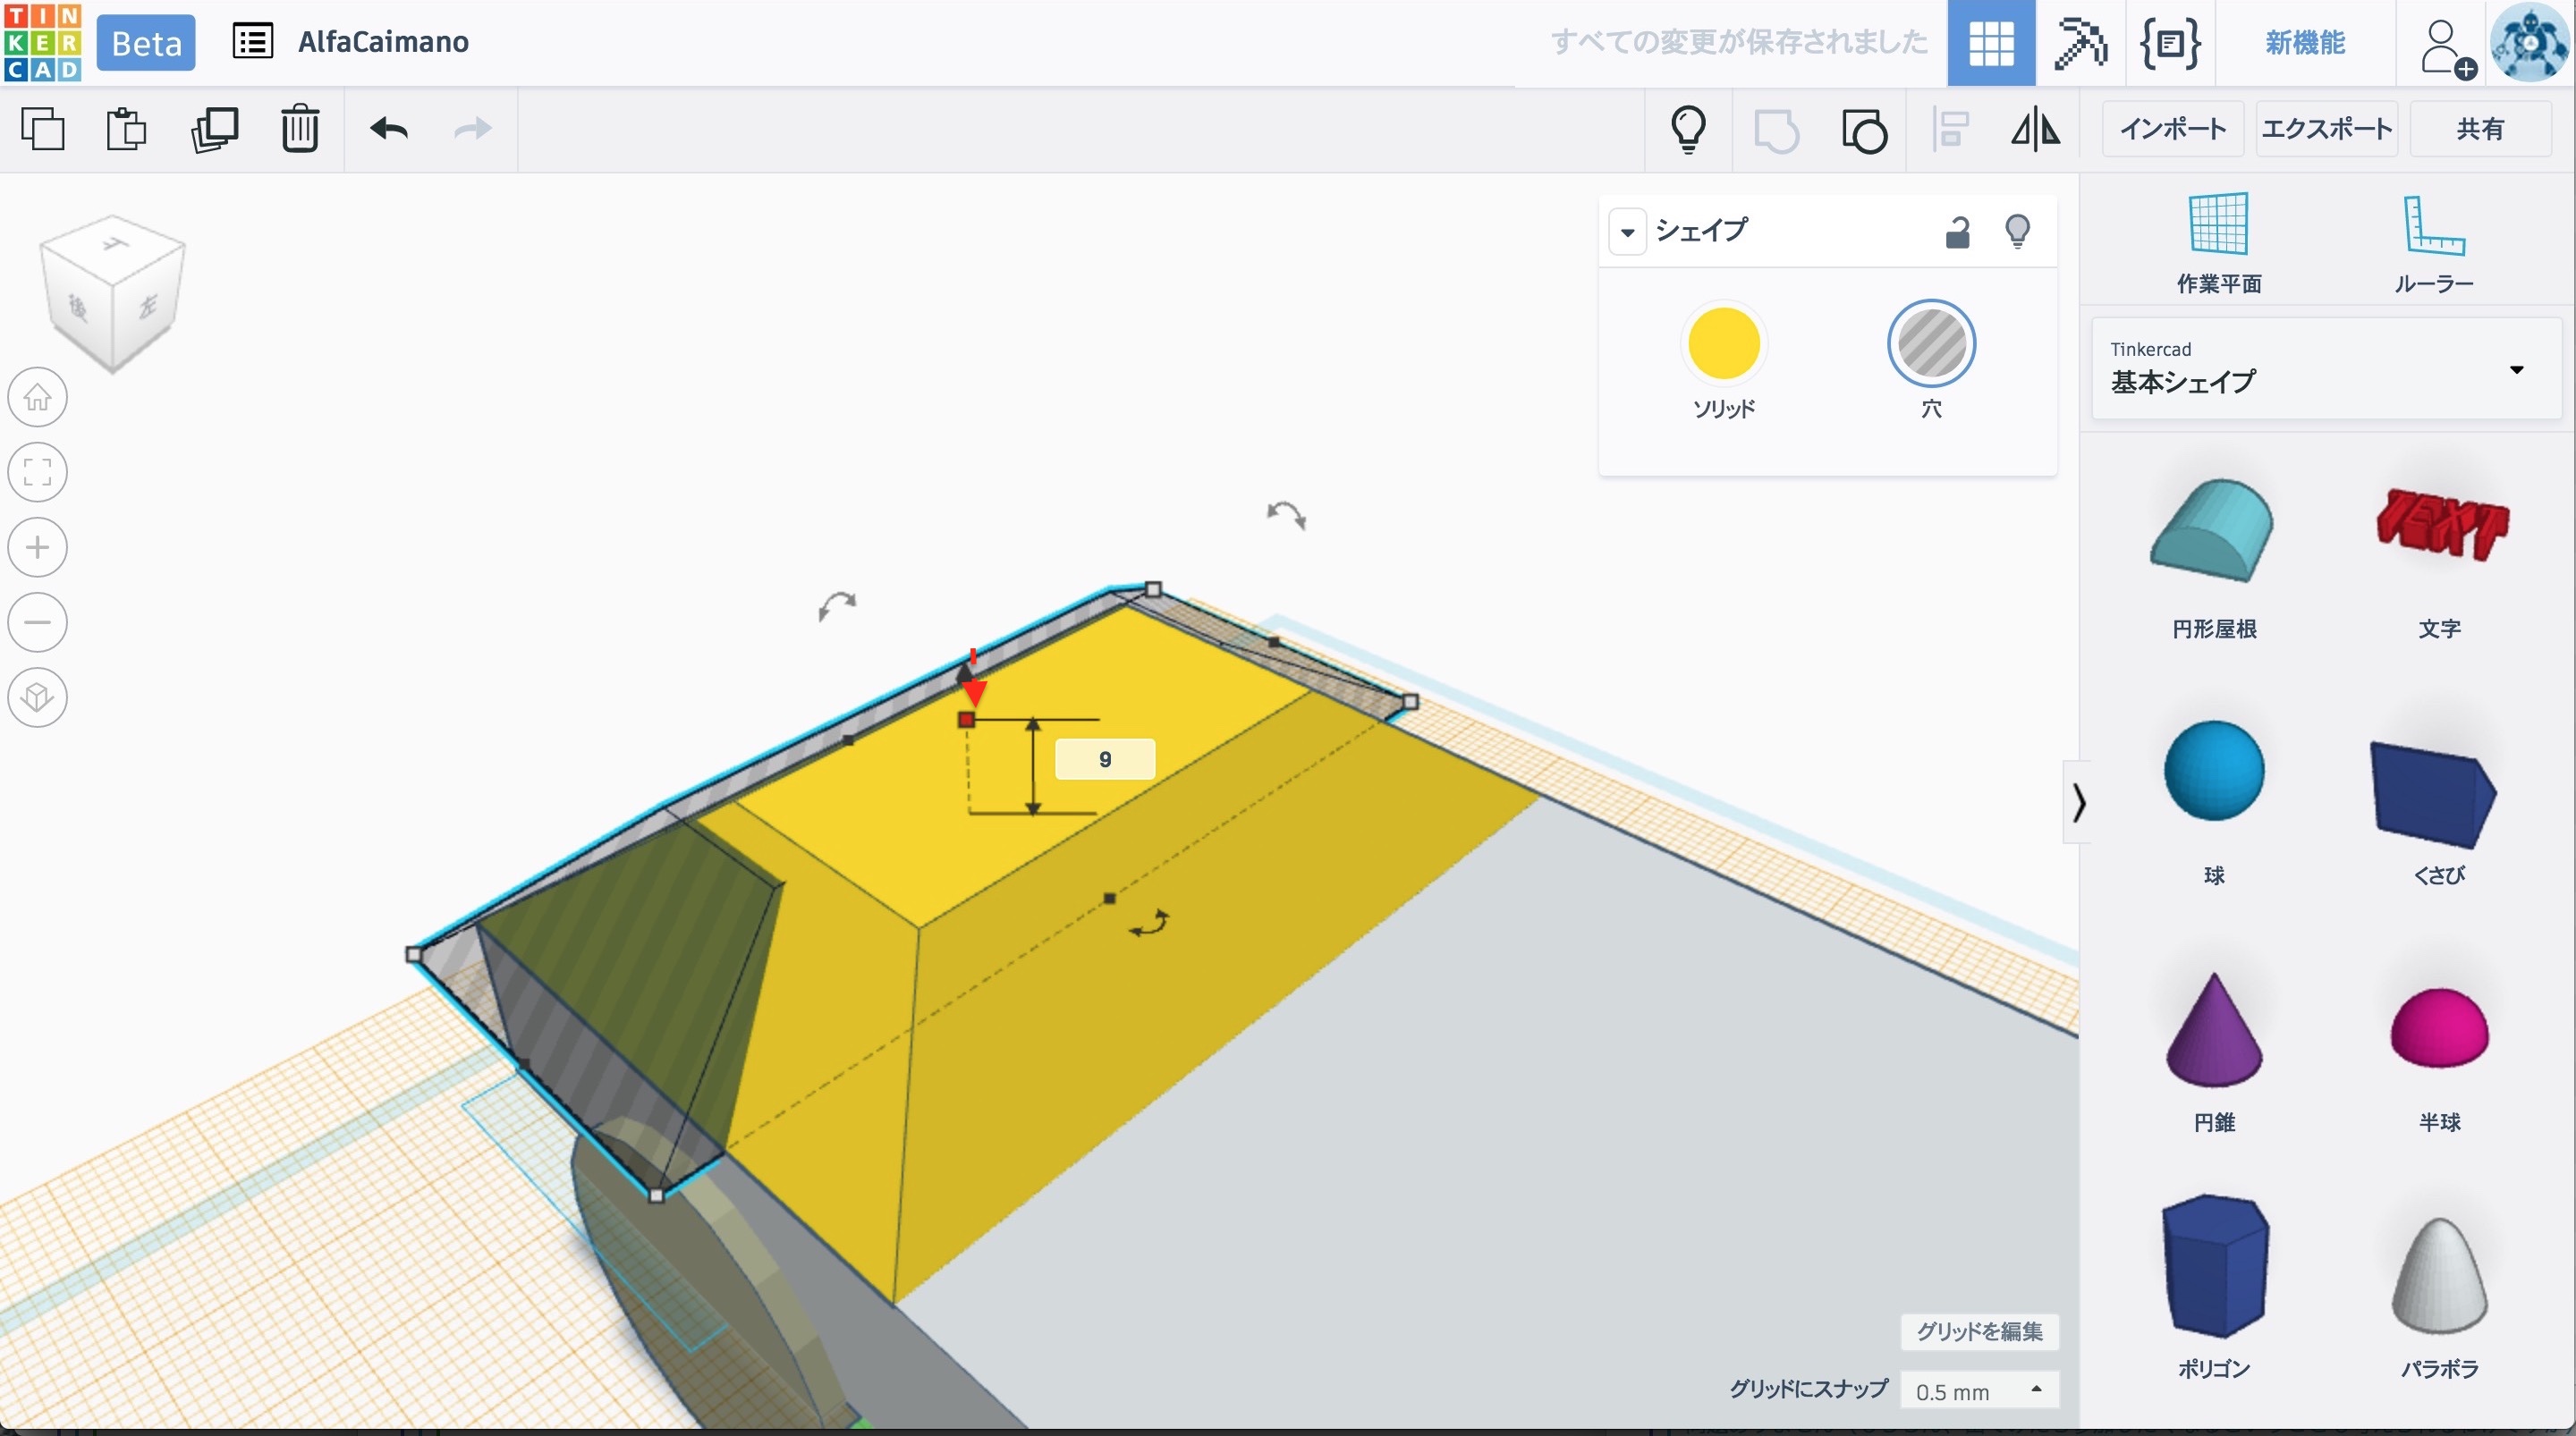Collapse the シェイプ panel arrow

point(1627,232)
